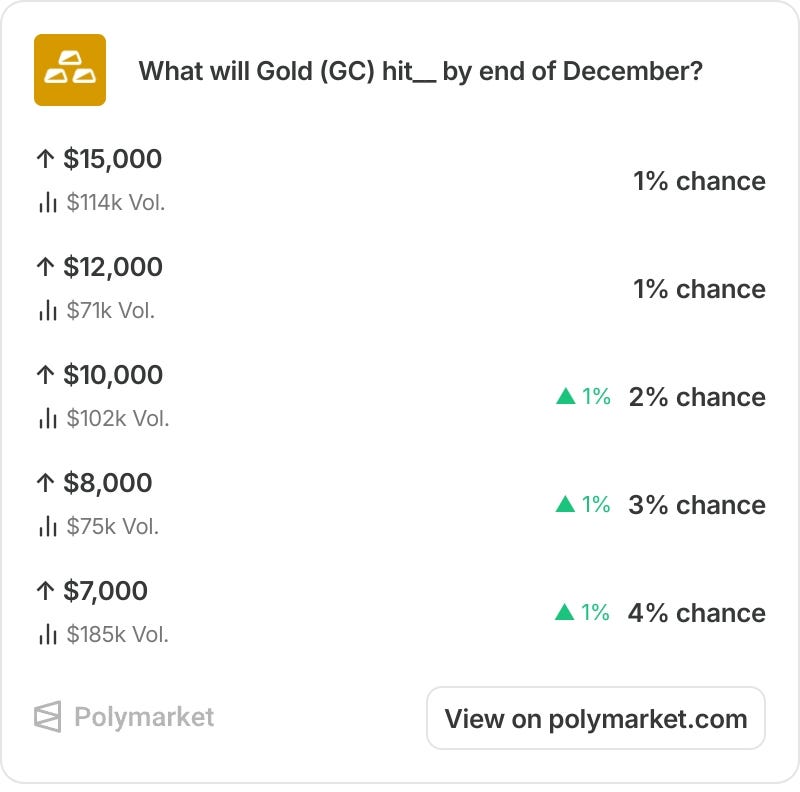
Task: Click the gold bars market icon
Action: click(70, 70)
